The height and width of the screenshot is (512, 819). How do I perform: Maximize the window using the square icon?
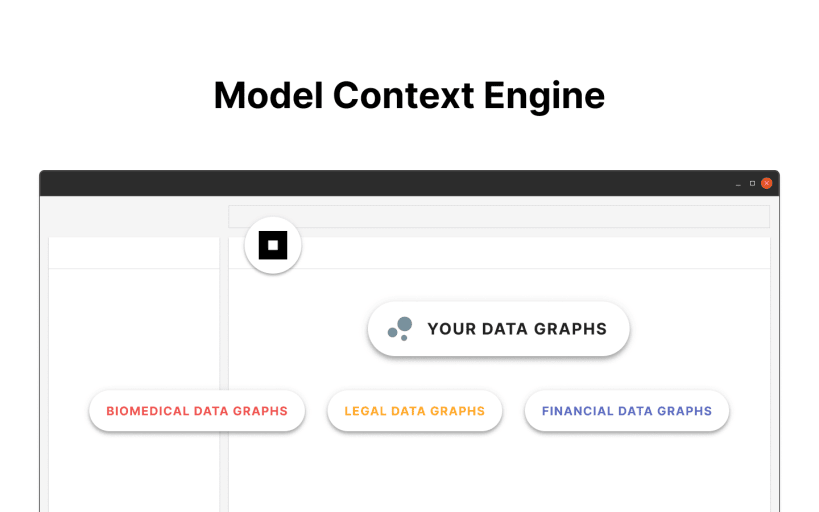pos(752,183)
